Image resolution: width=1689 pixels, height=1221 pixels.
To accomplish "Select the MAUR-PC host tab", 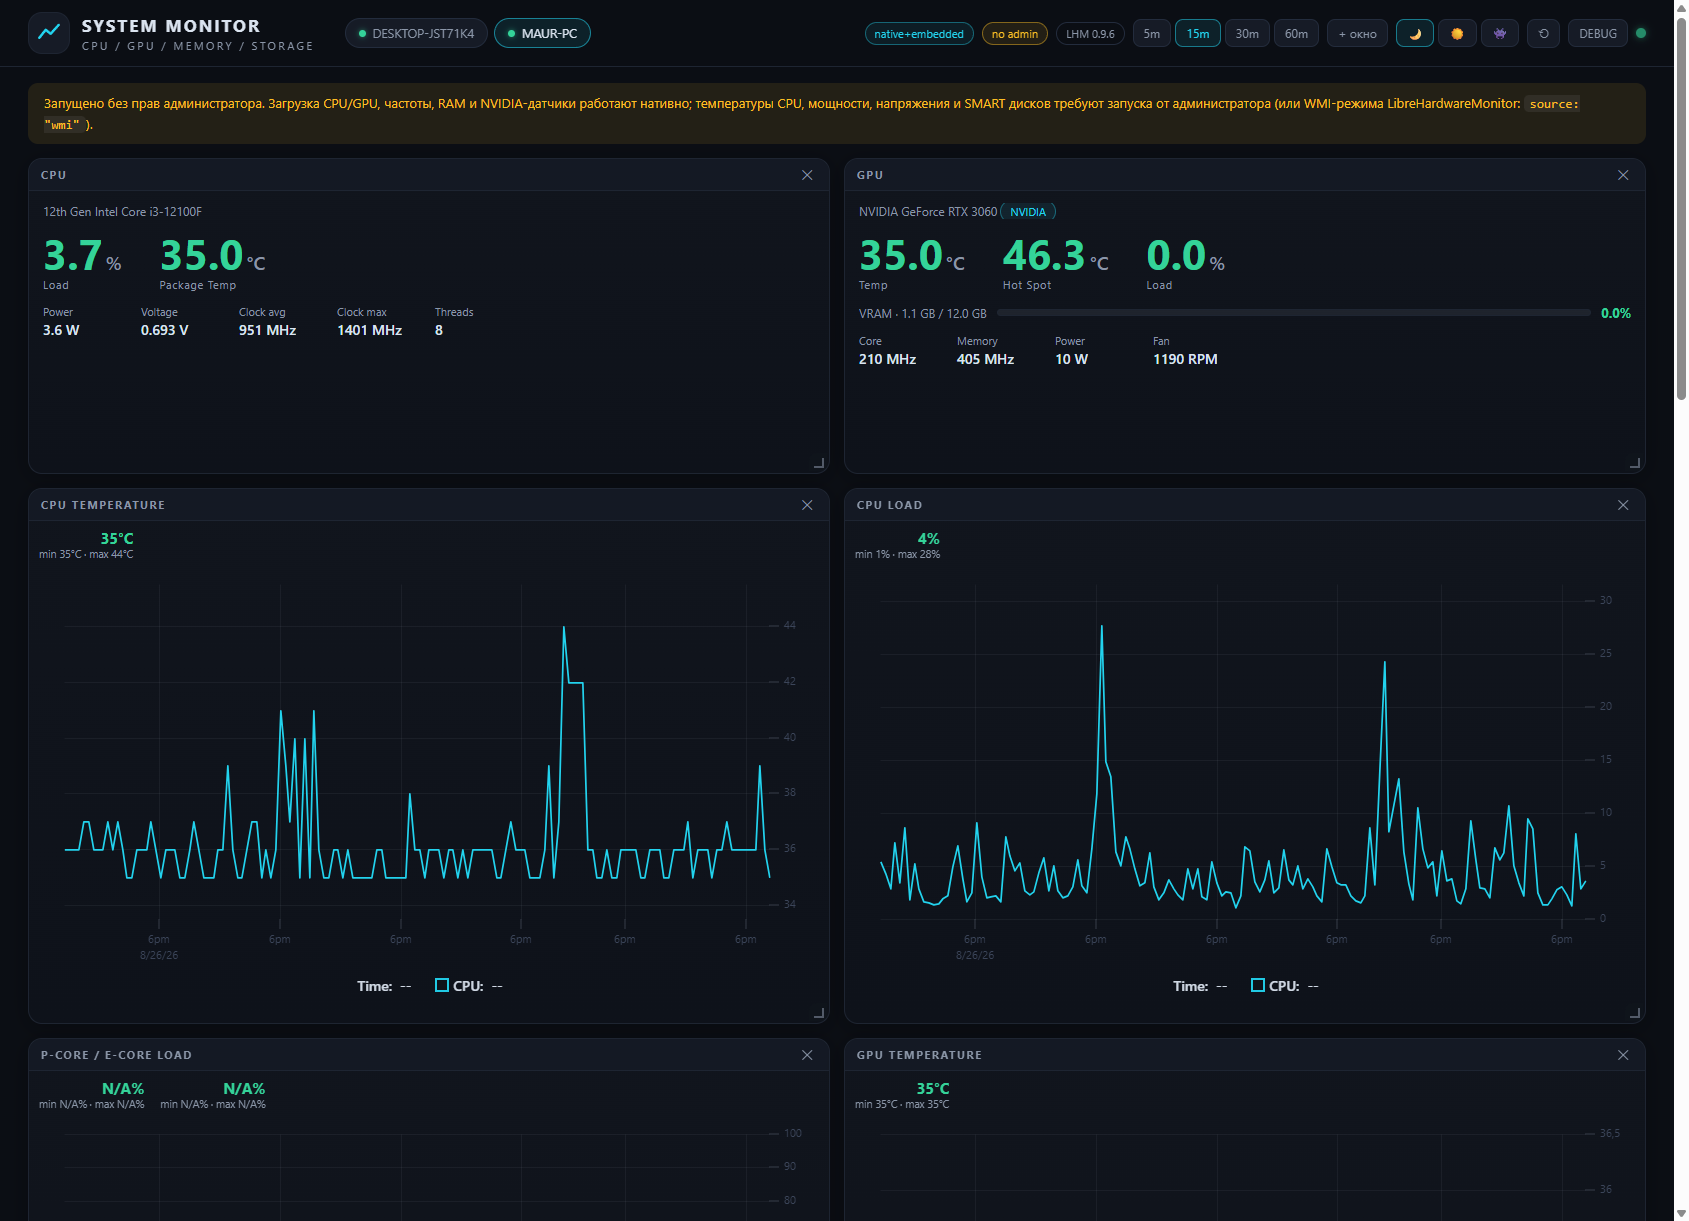I will (542, 34).
